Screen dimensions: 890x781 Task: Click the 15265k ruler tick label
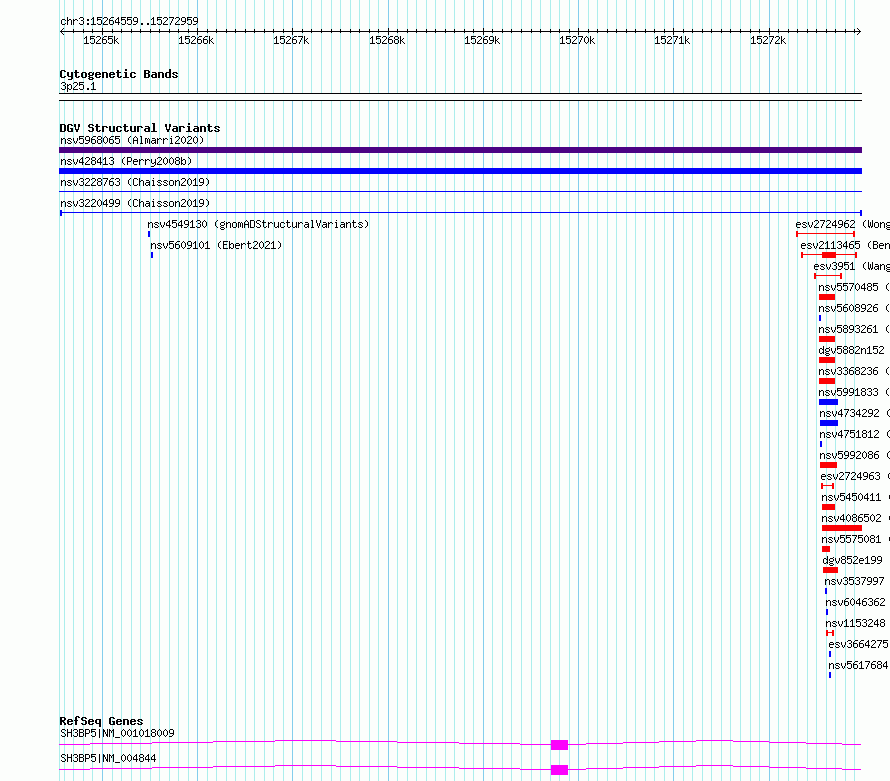pyautogui.click(x=101, y=40)
